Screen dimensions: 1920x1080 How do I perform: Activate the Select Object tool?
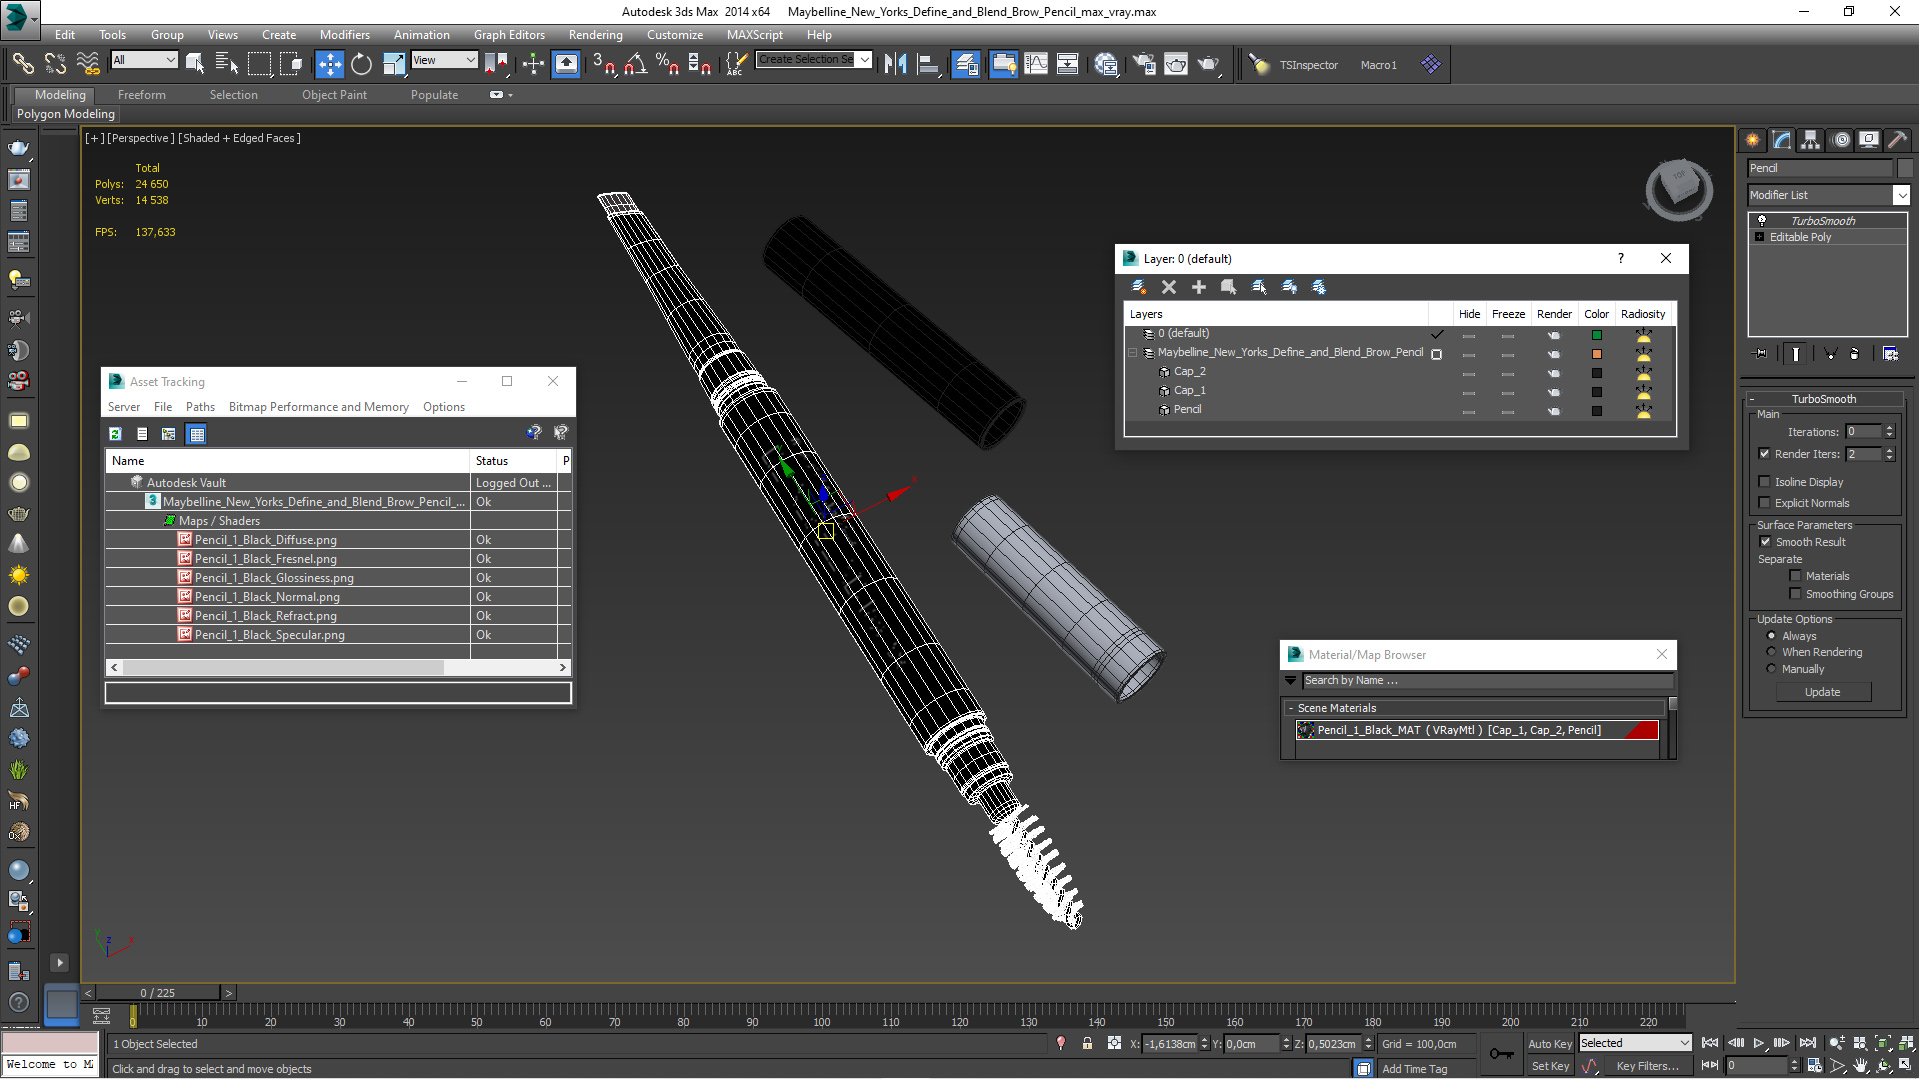[195, 64]
